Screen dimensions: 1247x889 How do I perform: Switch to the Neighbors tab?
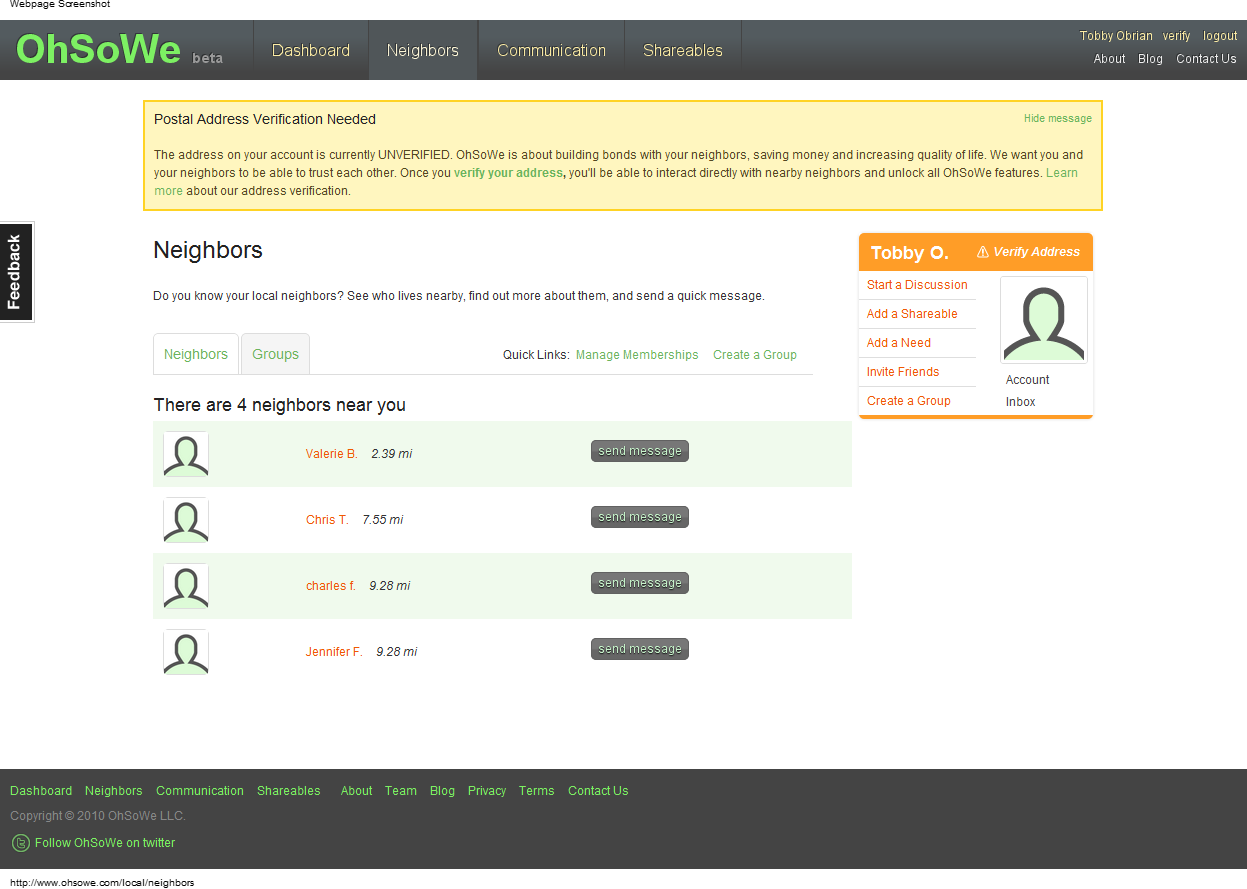196,354
